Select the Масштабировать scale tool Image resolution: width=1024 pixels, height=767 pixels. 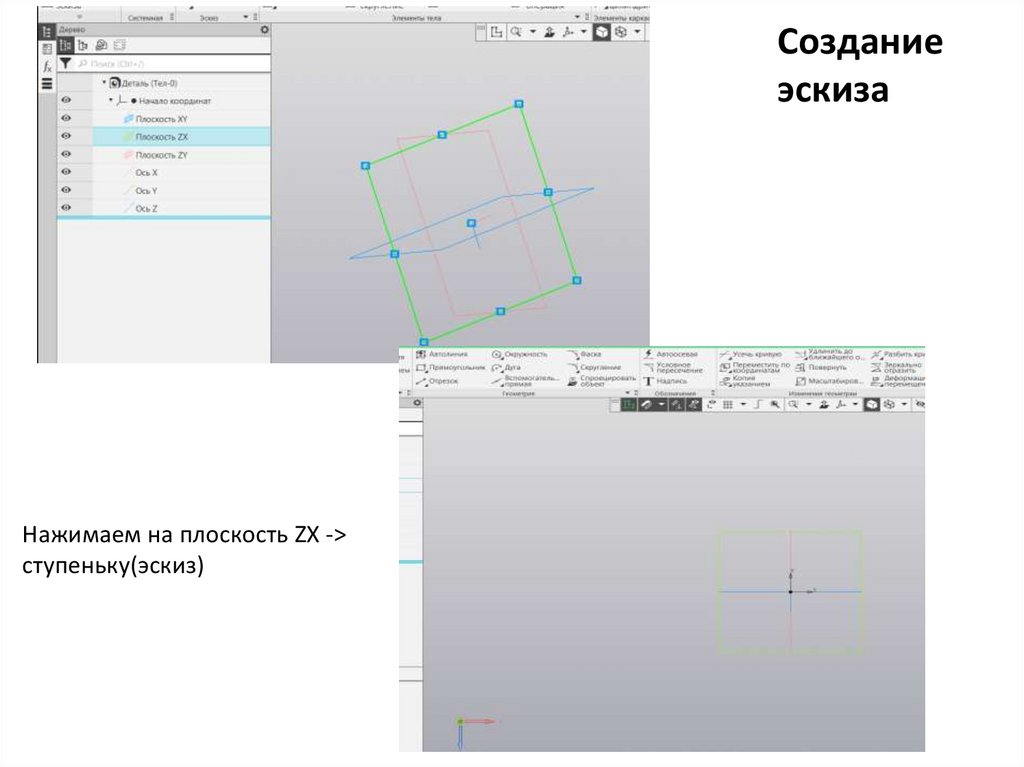coord(829,381)
